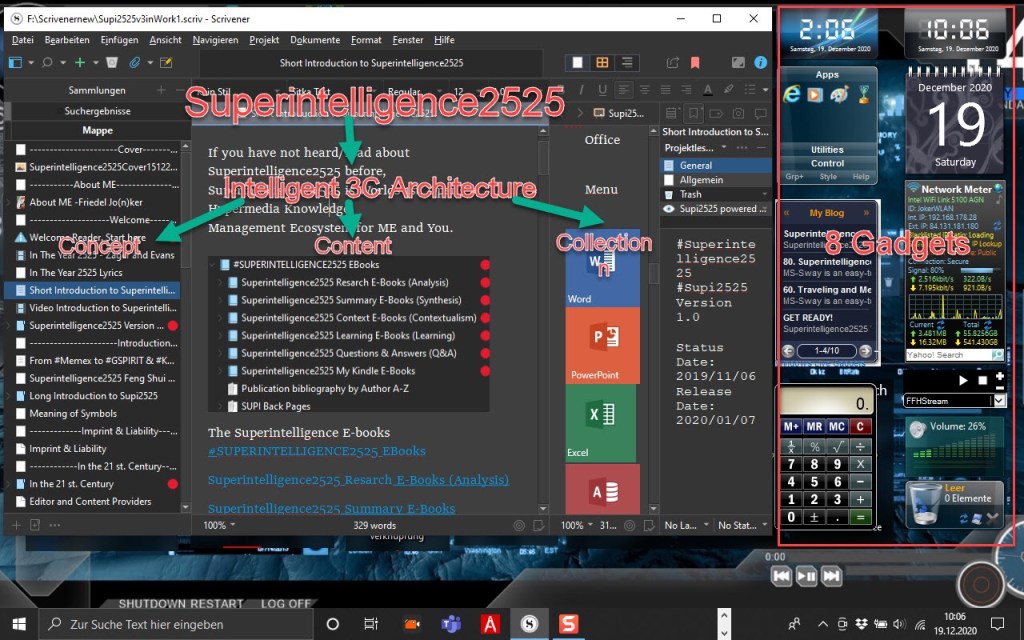Image resolution: width=1024 pixels, height=640 pixels.
Task: Switch to the Suchergebnisse collection tab
Action: [97, 111]
